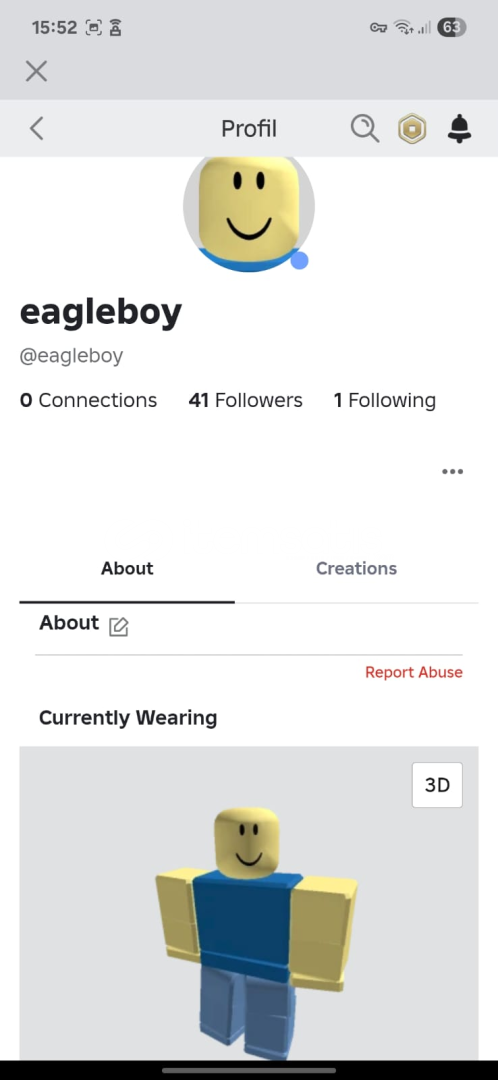Tap the blue online status dot

299,260
